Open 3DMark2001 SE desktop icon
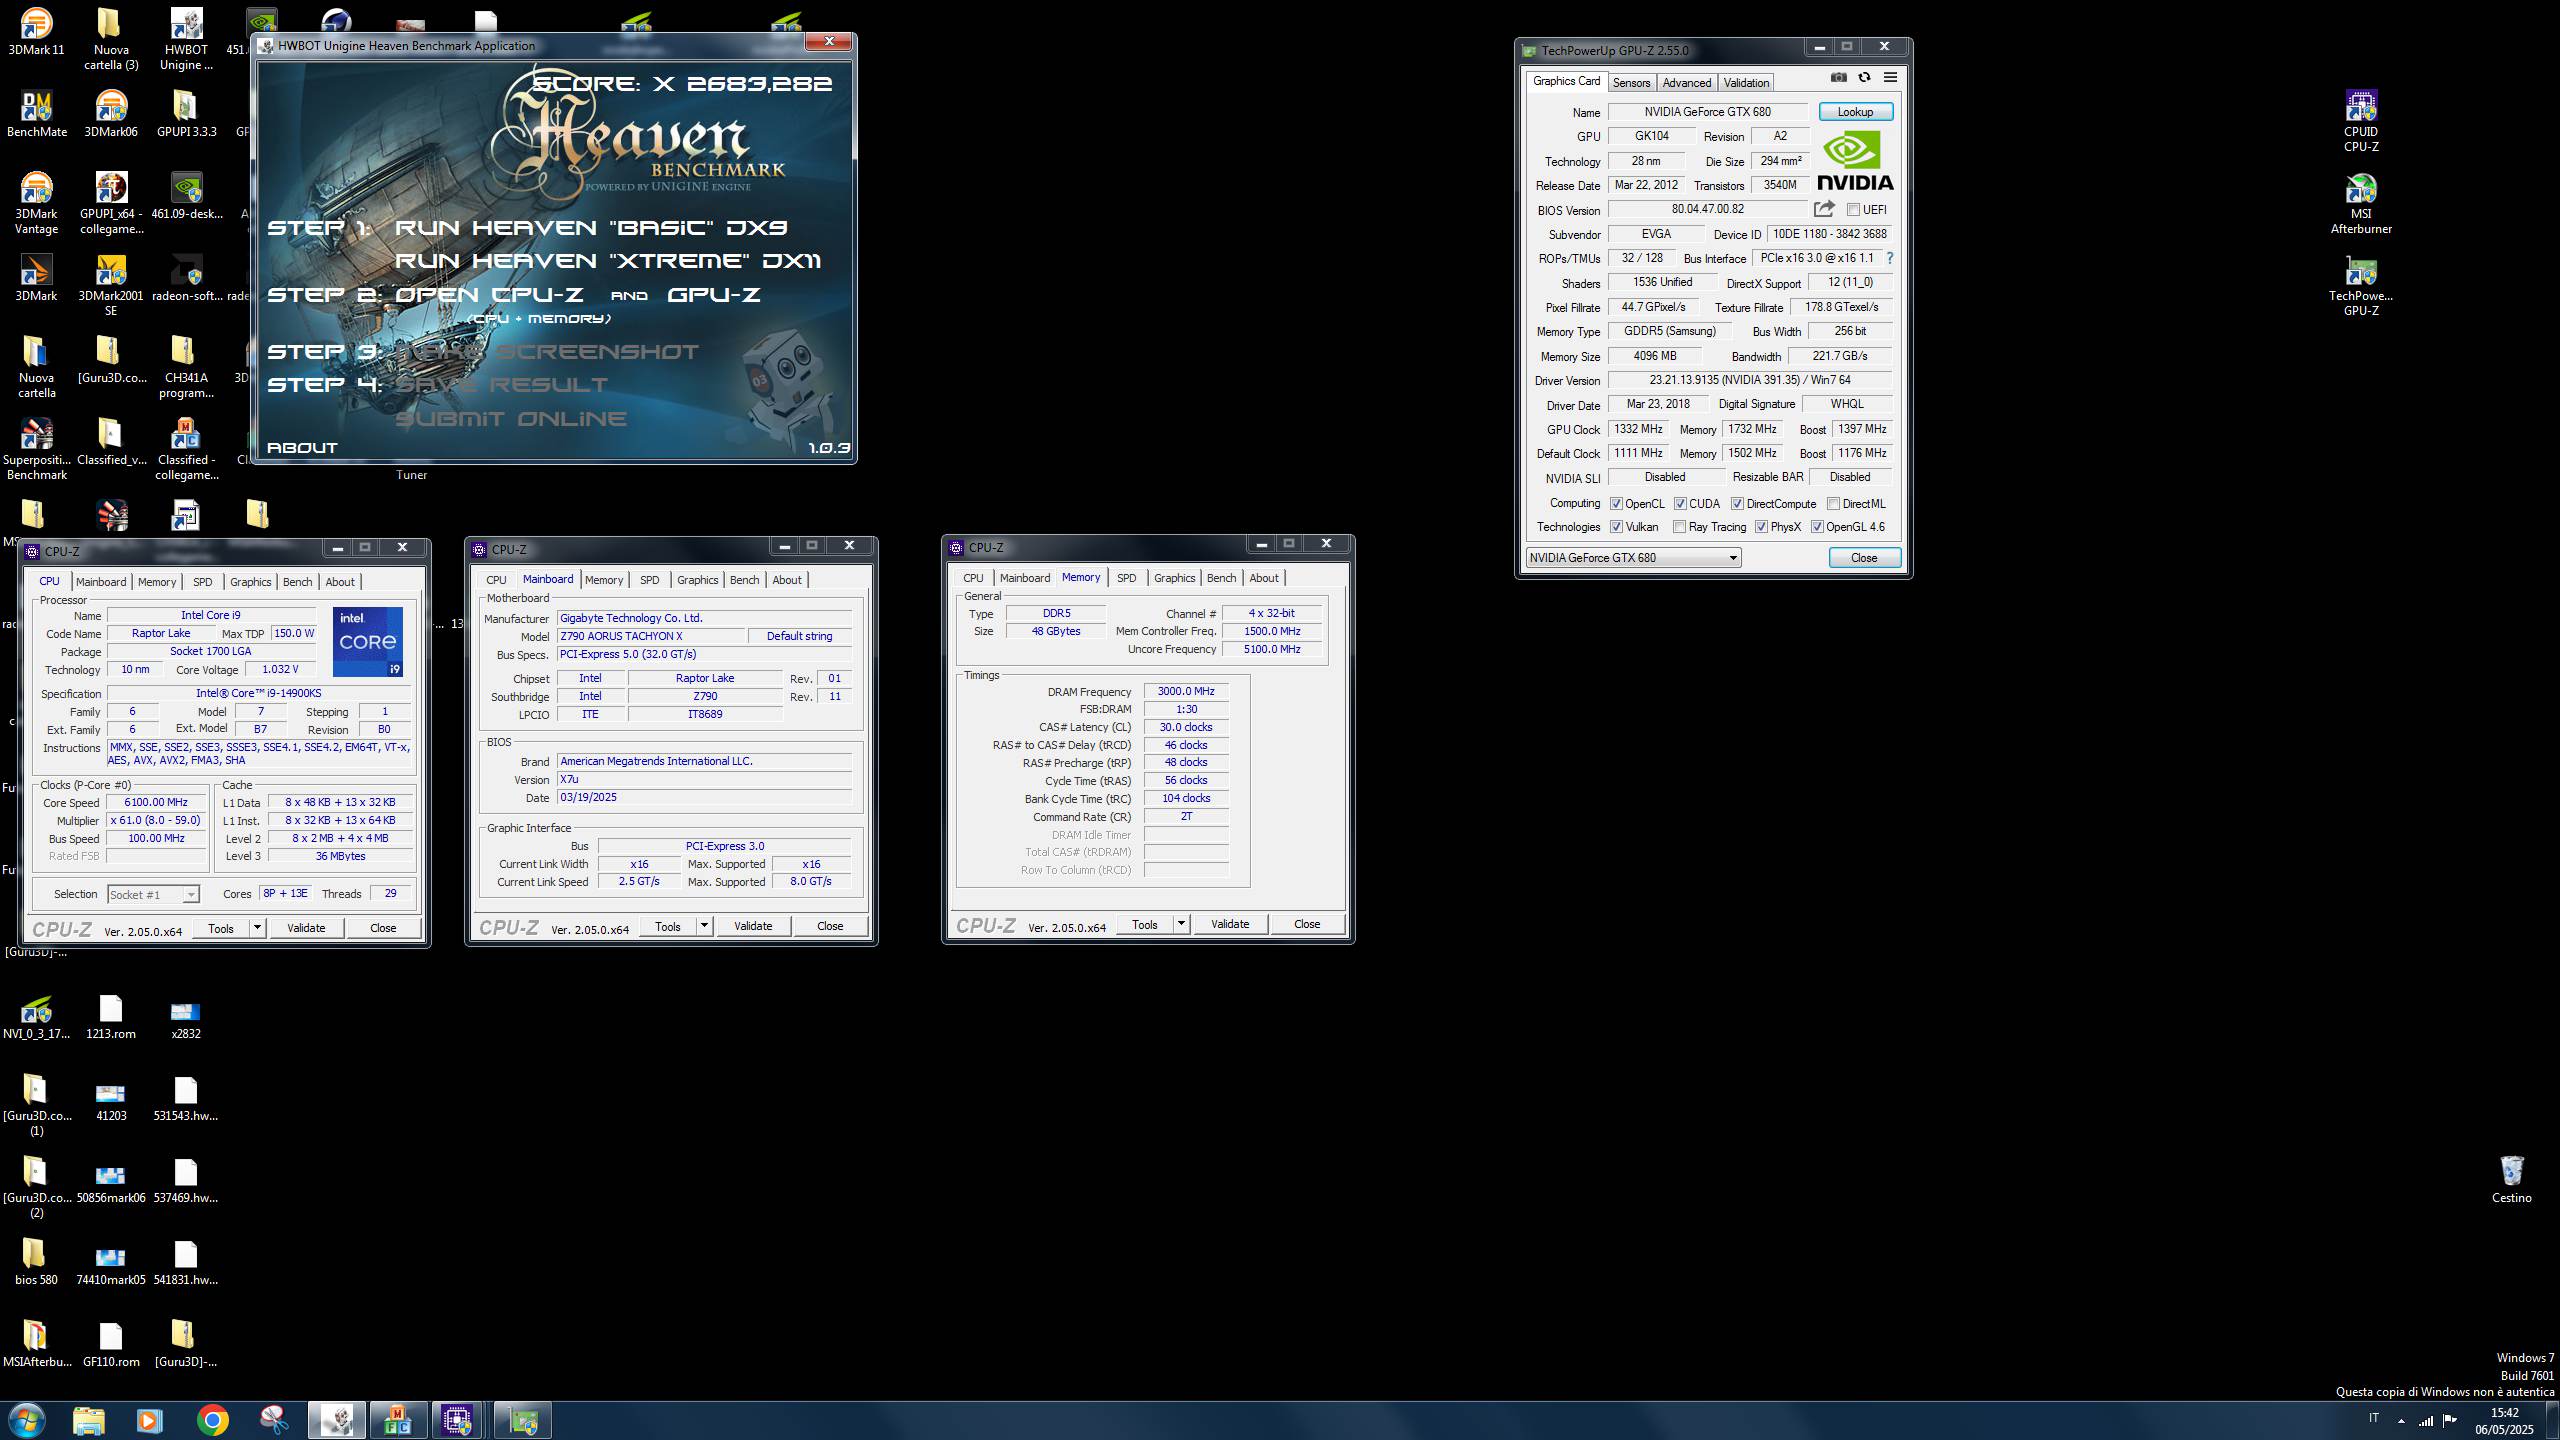 111,286
